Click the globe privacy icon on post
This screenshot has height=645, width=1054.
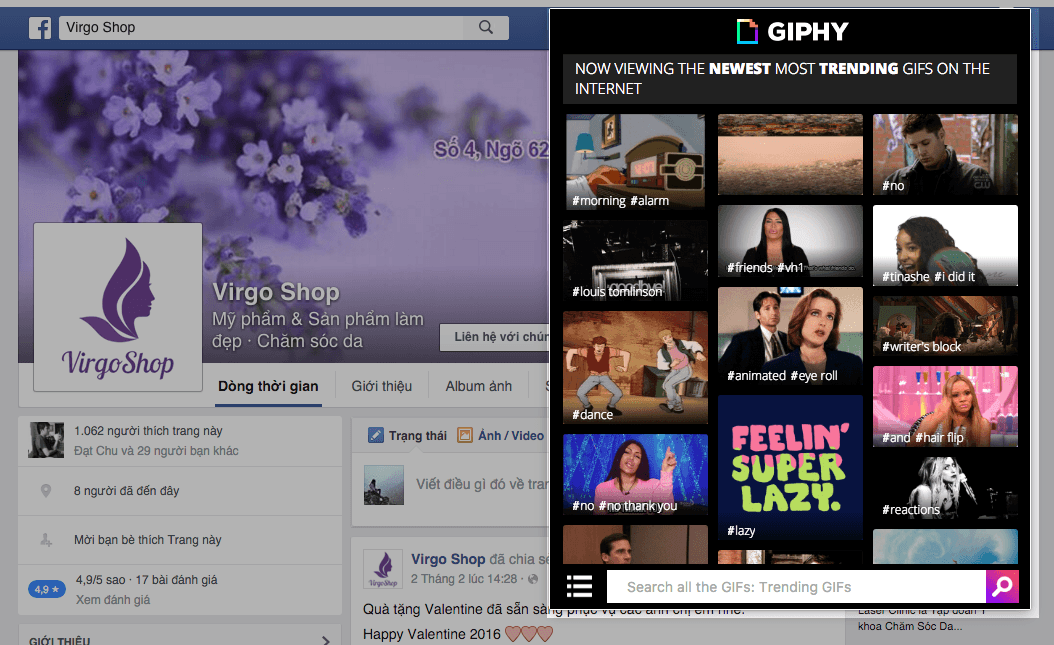click(x=532, y=578)
